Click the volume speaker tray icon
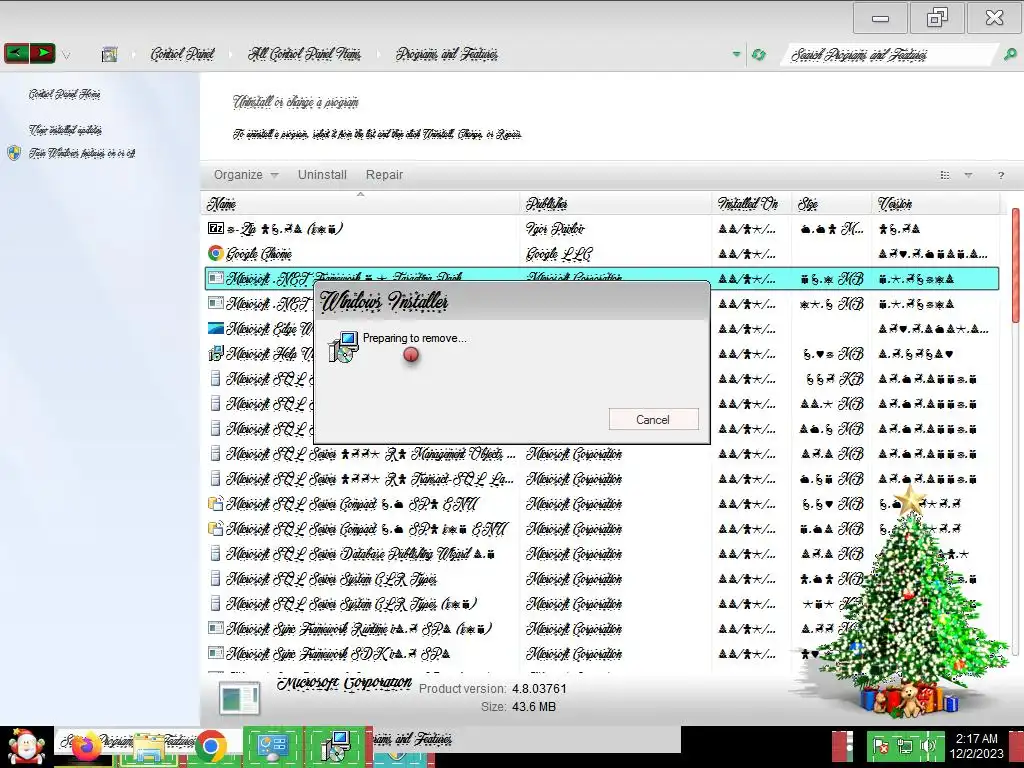The image size is (1024, 768). [x=928, y=746]
